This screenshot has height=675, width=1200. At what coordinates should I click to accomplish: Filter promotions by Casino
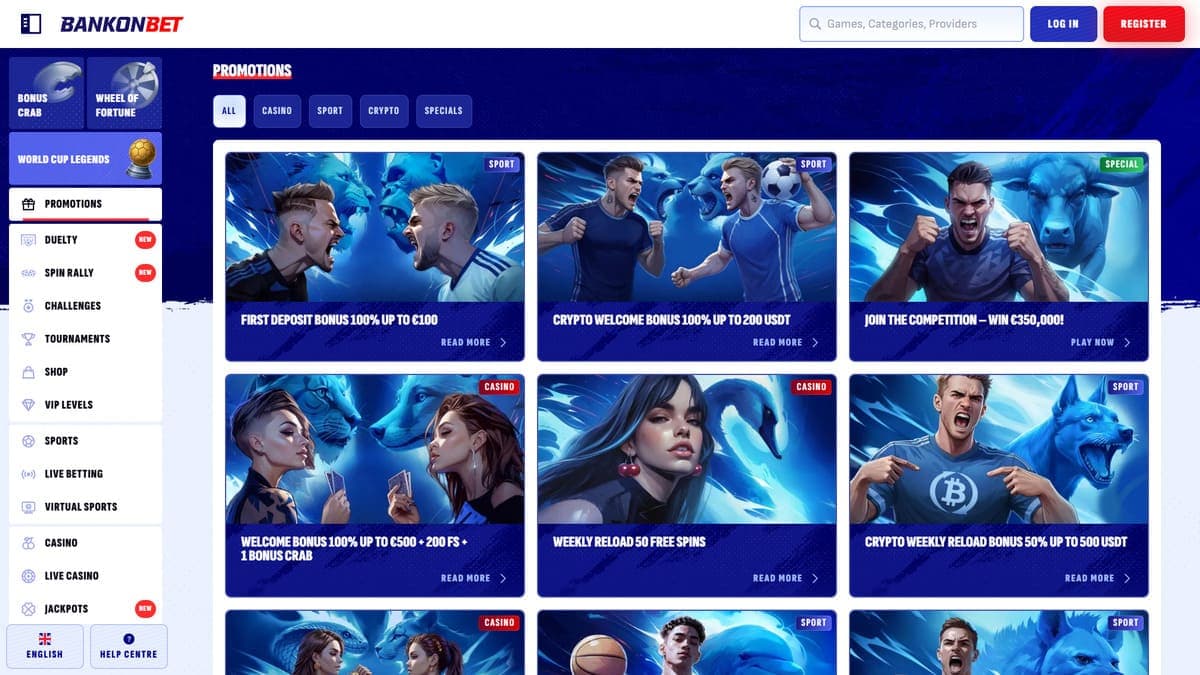coord(277,111)
